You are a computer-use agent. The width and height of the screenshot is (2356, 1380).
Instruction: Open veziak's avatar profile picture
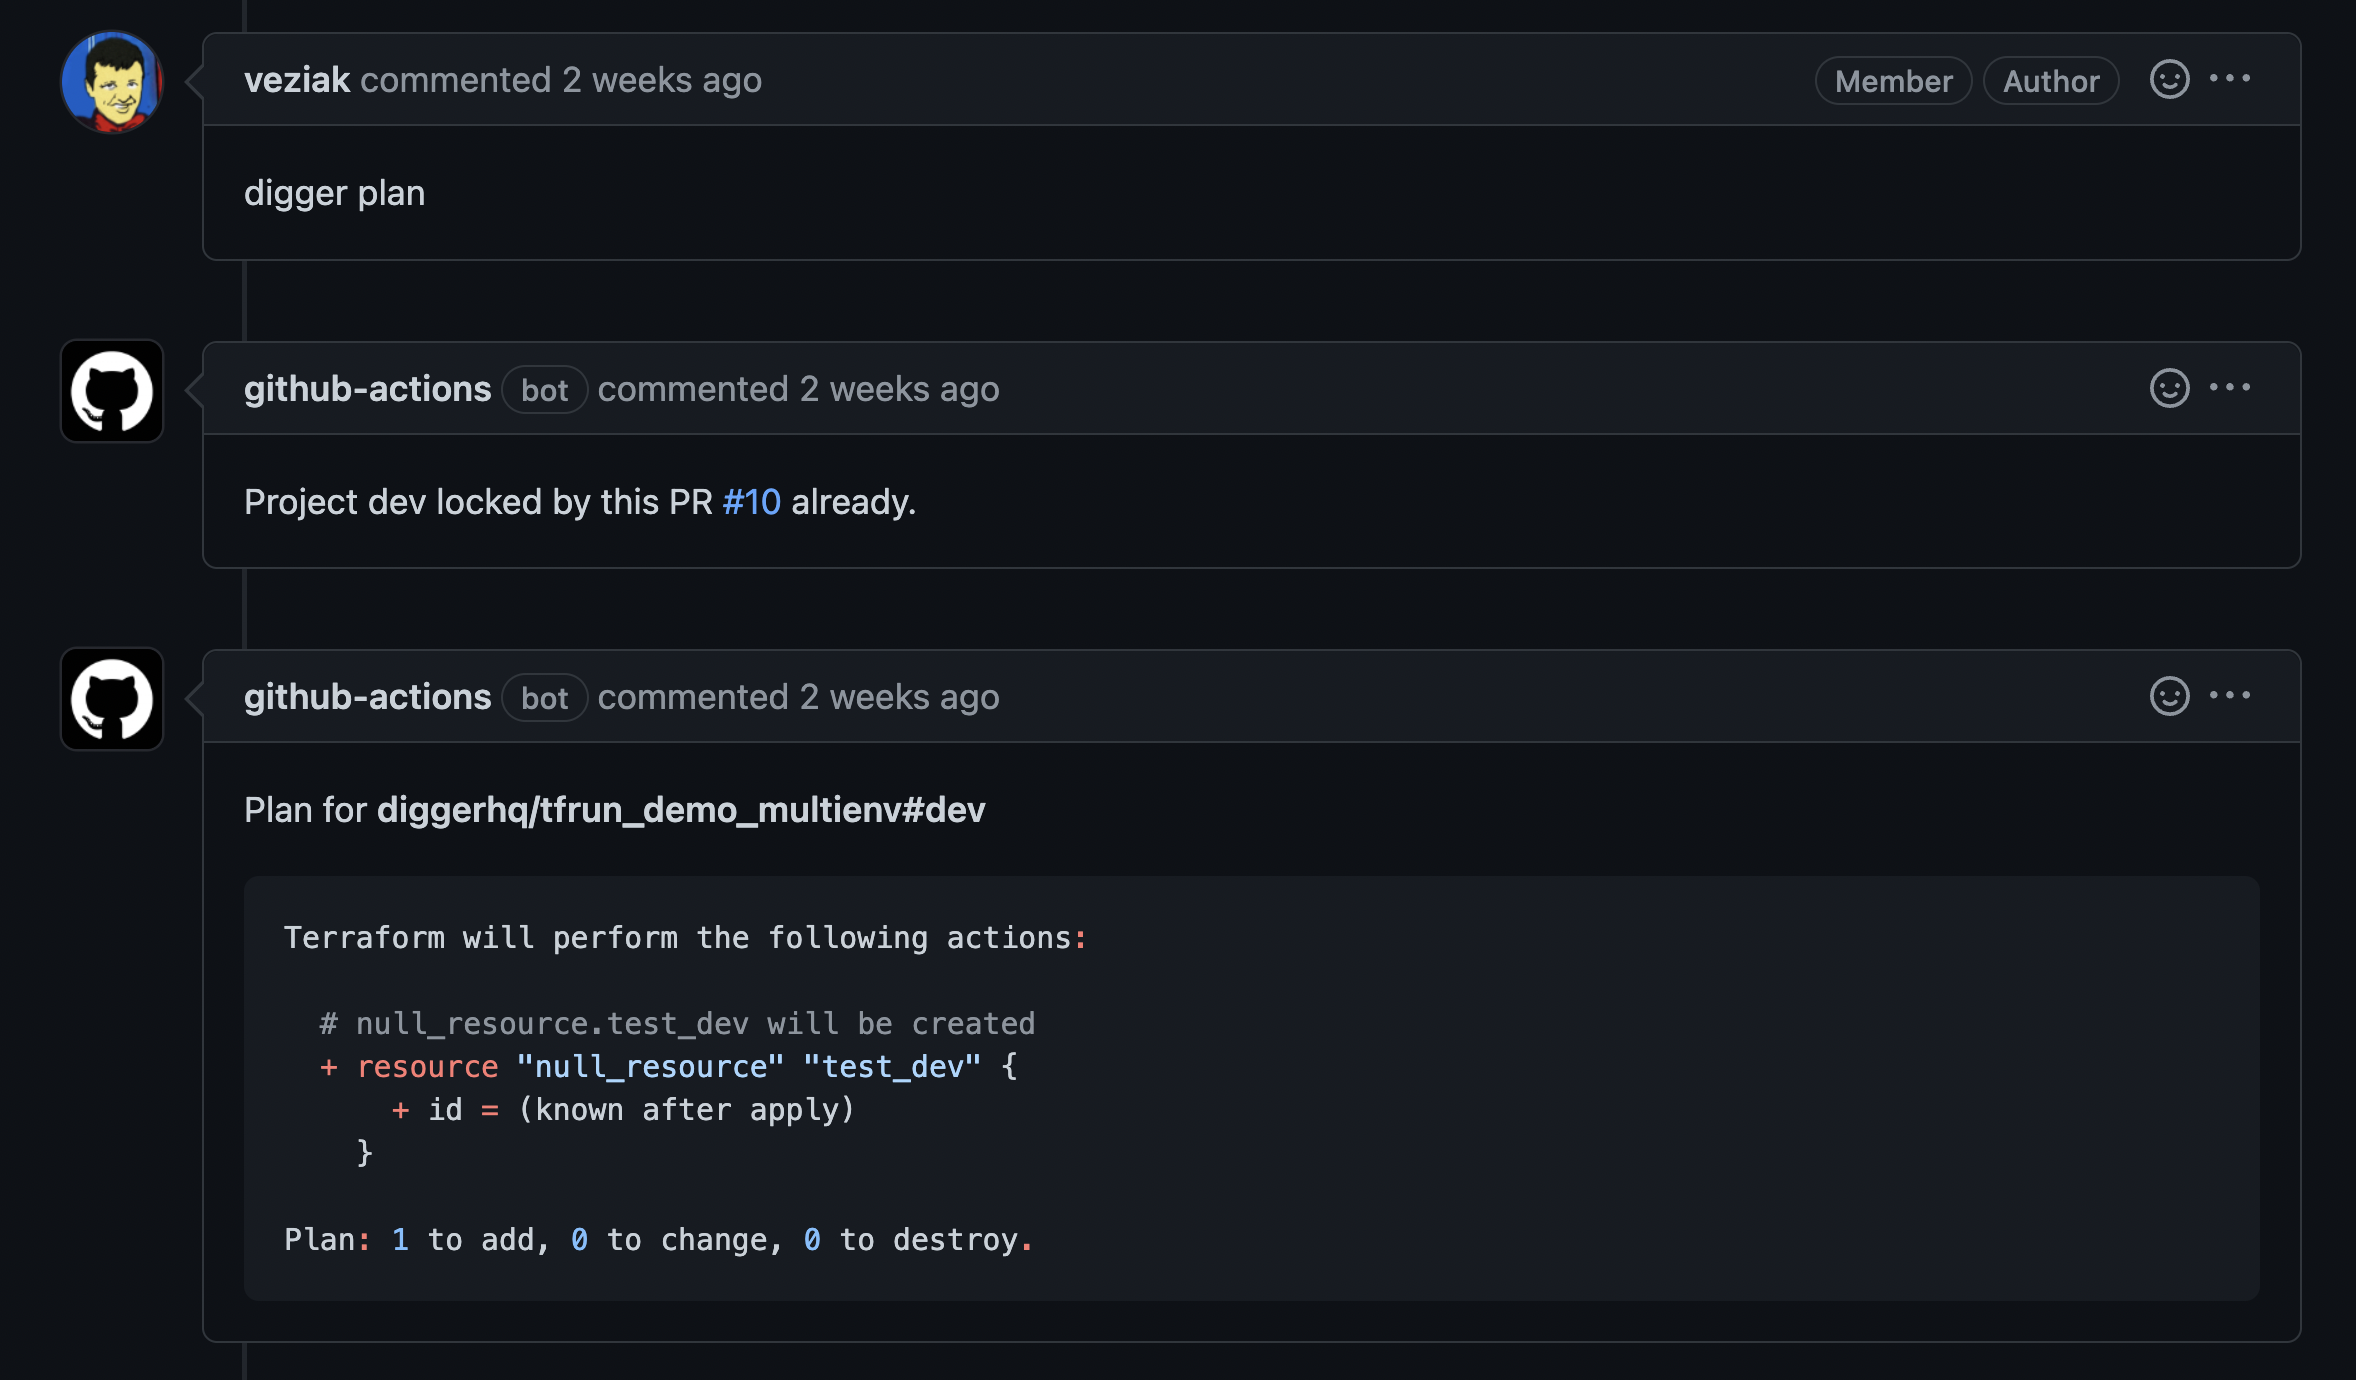click(112, 82)
